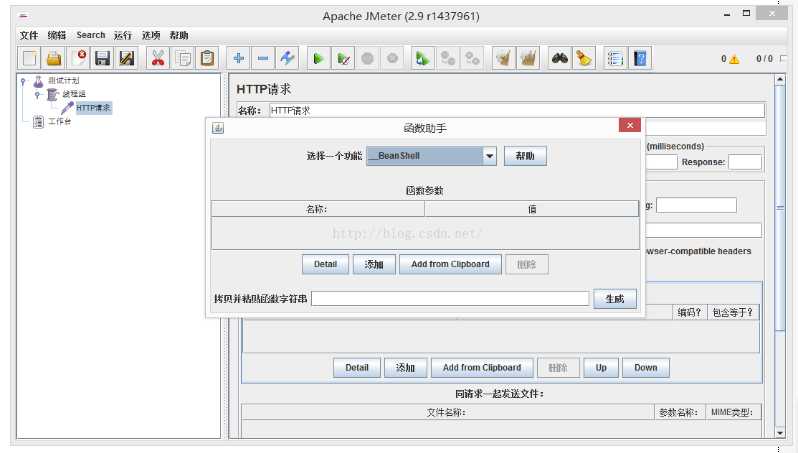The width and height of the screenshot is (798, 453).
Task: Open a test plan with the folder icon
Action: pos(54,59)
